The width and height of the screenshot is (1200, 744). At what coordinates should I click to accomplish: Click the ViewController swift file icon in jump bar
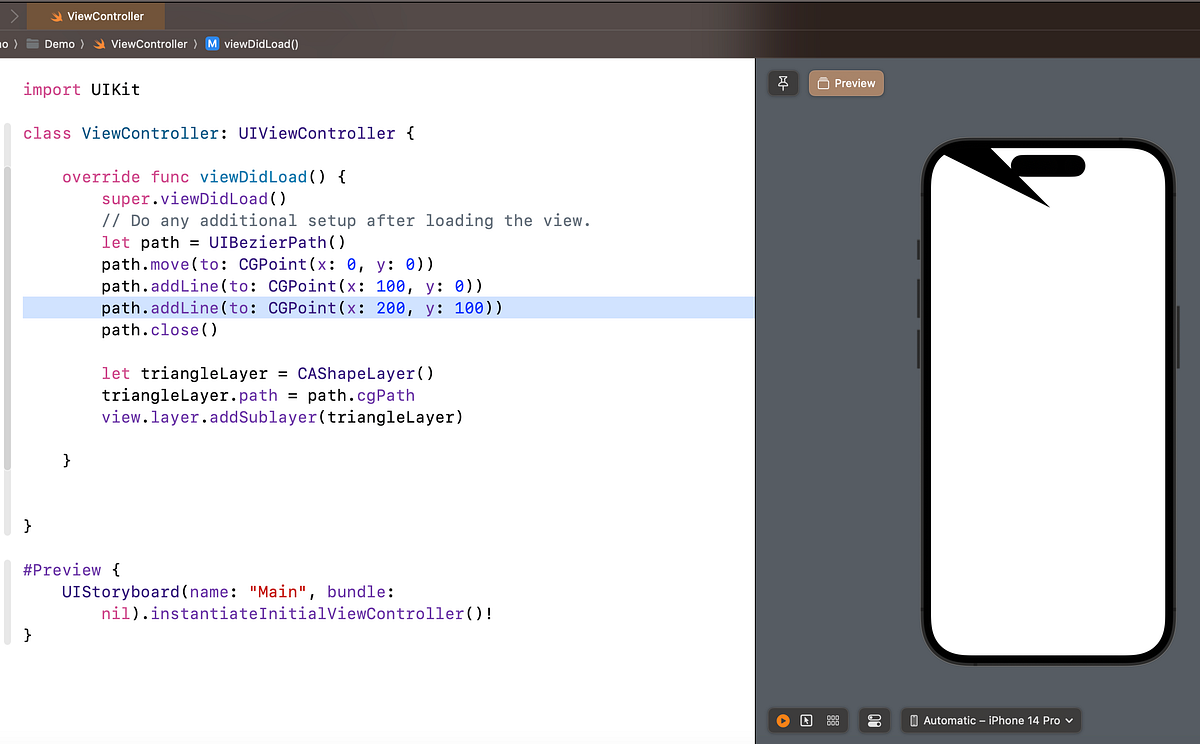100,43
